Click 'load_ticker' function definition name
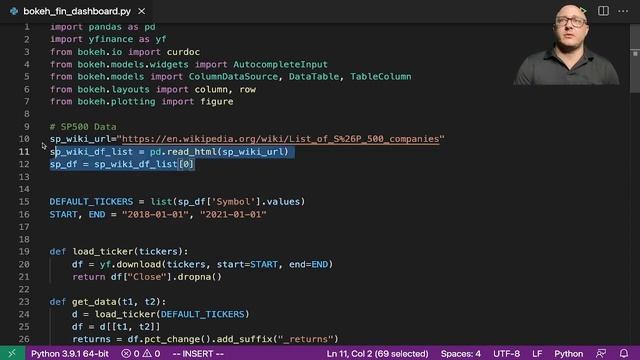The width and height of the screenshot is (640, 360). pos(103,252)
